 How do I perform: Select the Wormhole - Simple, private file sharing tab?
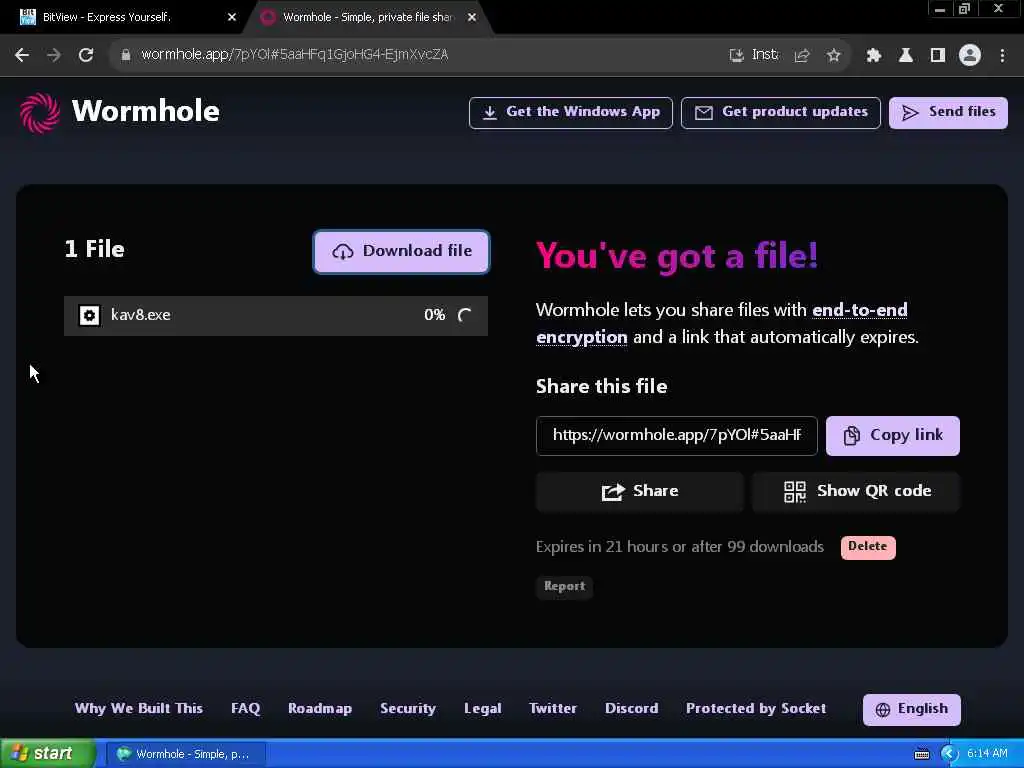367,17
